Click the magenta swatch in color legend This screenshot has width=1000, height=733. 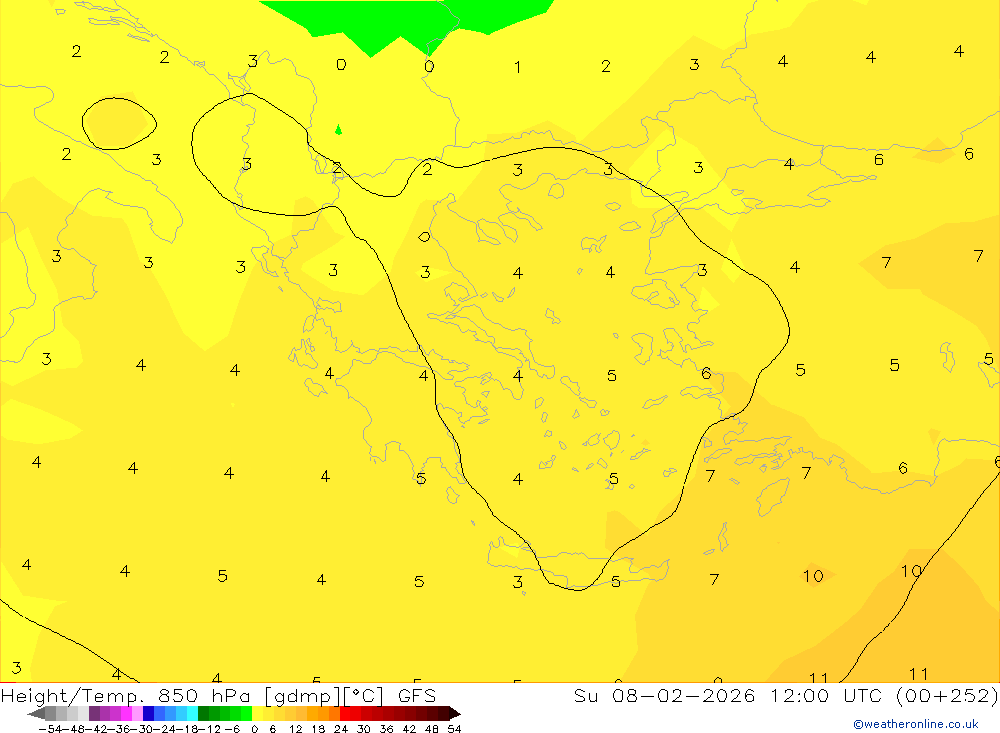pos(126,714)
